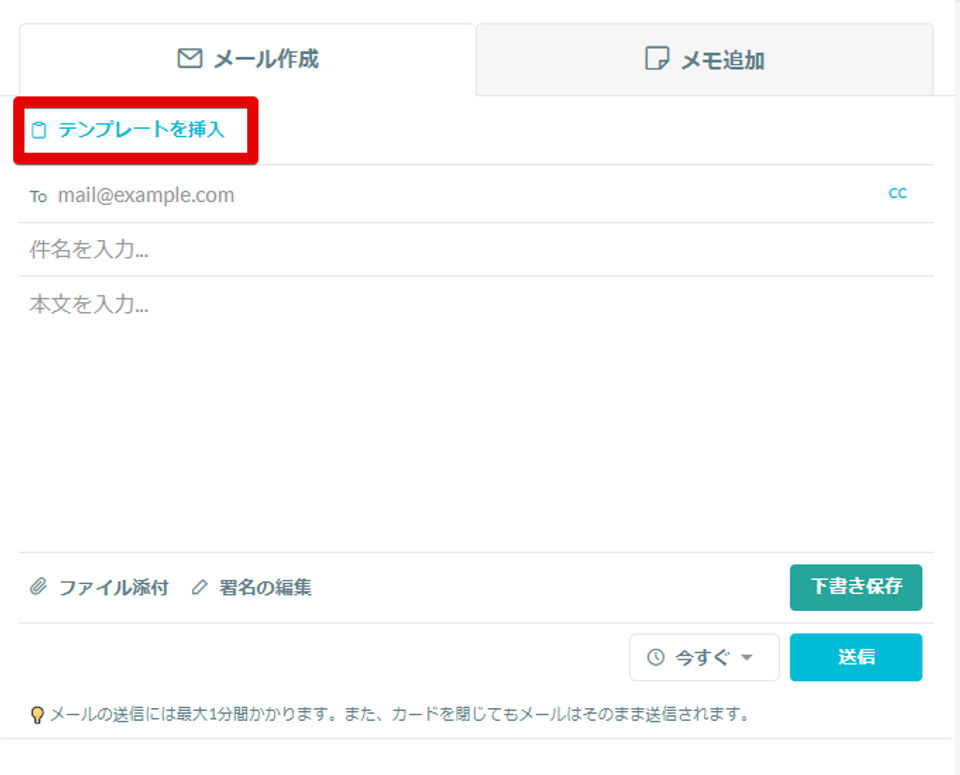
Task: Click the CC link
Action: tap(898, 193)
